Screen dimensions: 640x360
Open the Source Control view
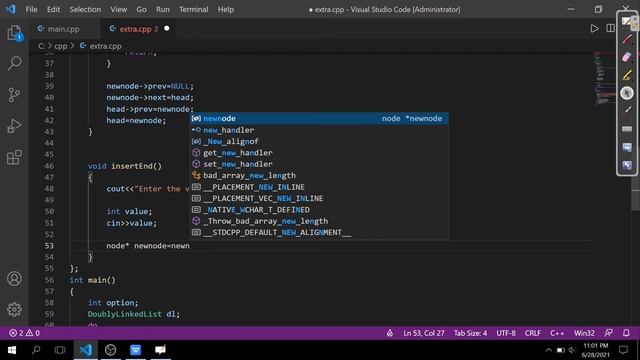pos(14,95)
